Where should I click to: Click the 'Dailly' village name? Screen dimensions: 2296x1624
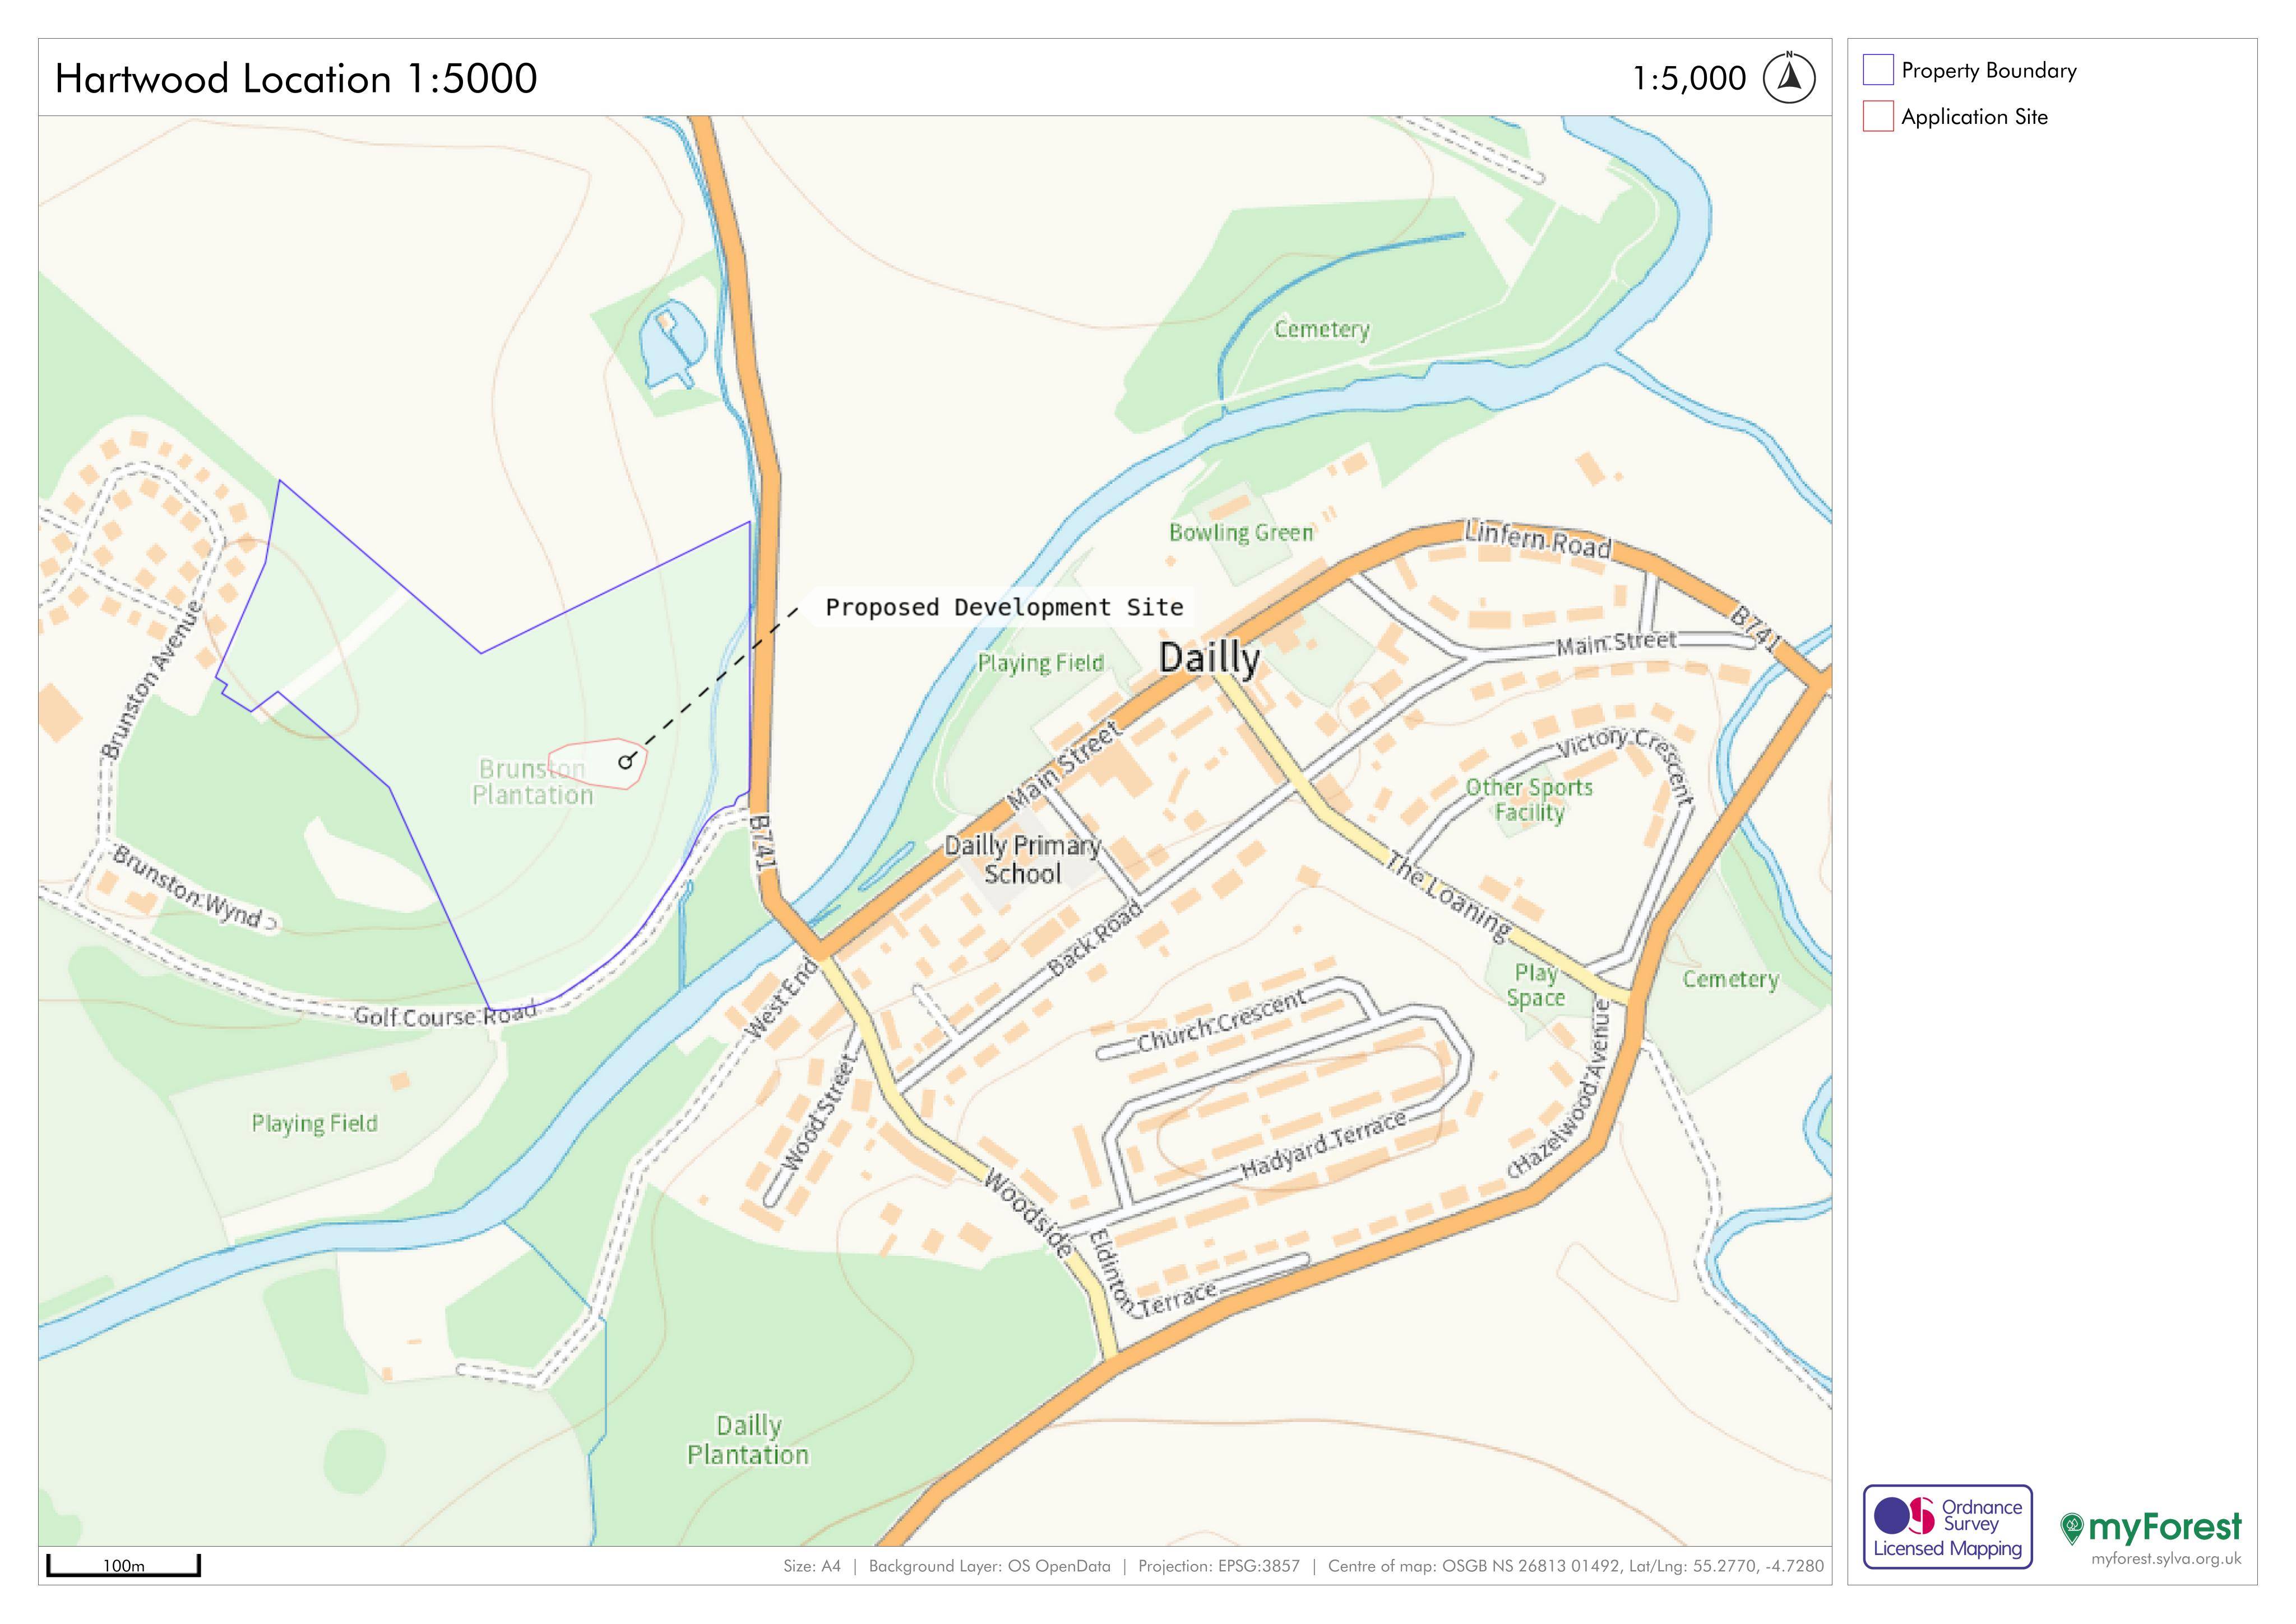pyautogui.click(x=1209, y=658)
